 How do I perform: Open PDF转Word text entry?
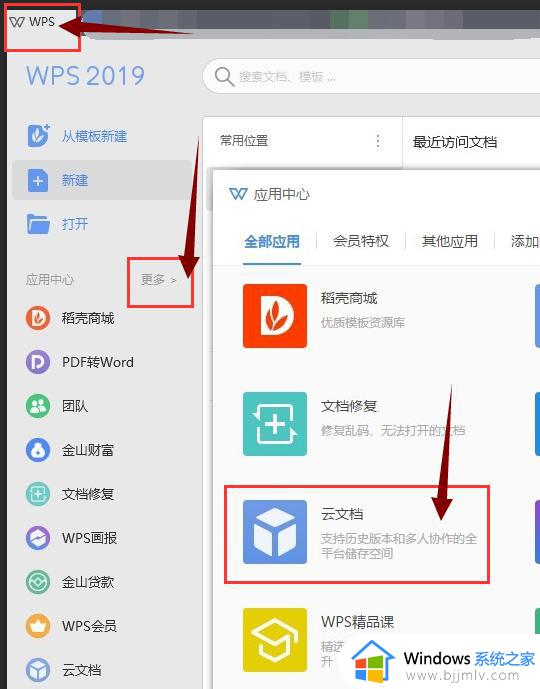(98, 362)
